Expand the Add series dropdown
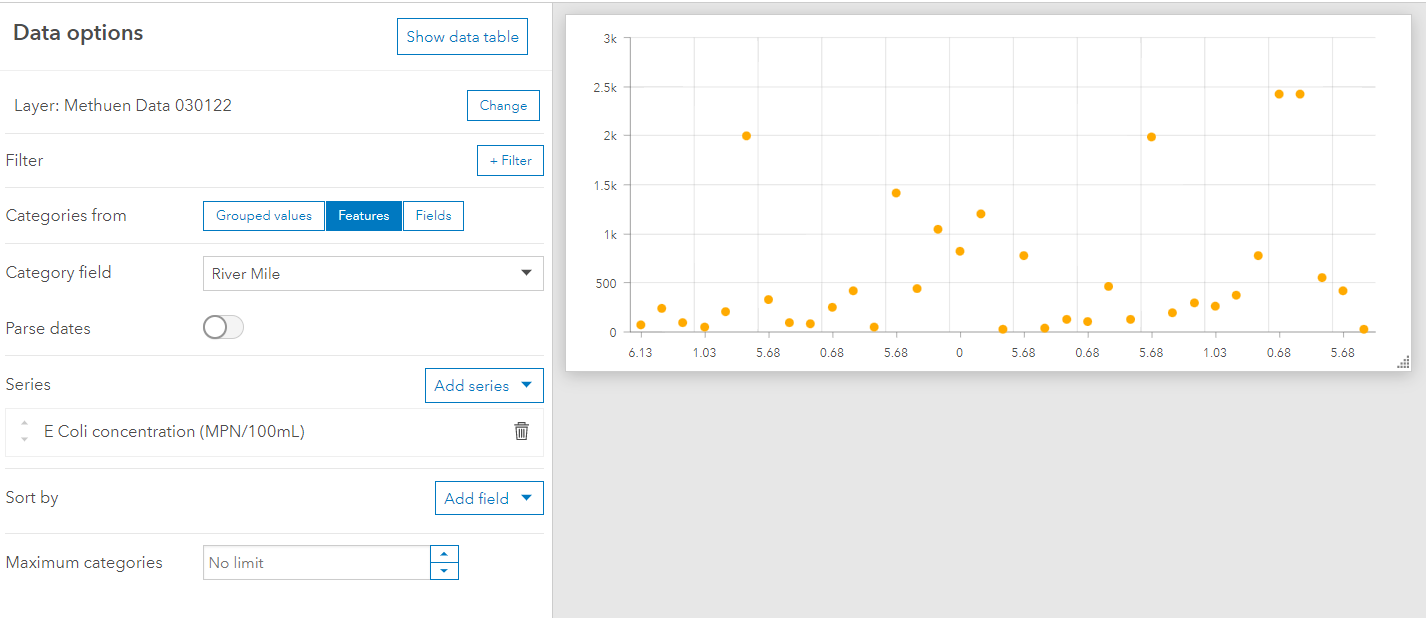Viewport: 1426px width, 618px height. 484,386
